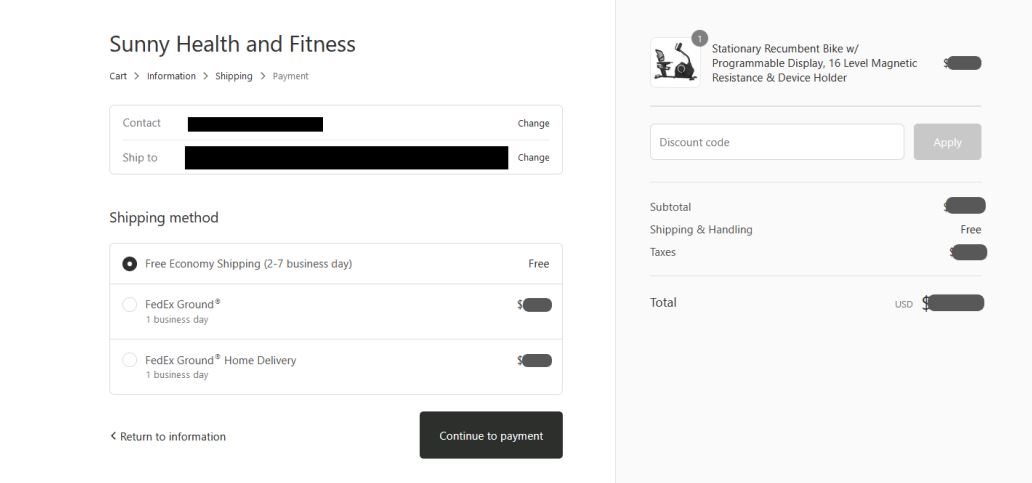Focus the Discount code field
This screenshot has width=1032, height=483.
(777, 141)
